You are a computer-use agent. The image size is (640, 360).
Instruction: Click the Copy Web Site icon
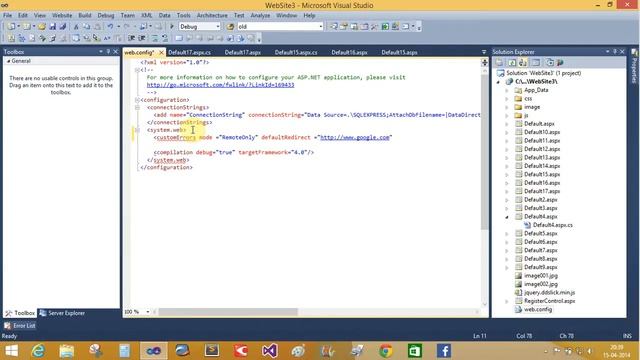pos(549,62)
